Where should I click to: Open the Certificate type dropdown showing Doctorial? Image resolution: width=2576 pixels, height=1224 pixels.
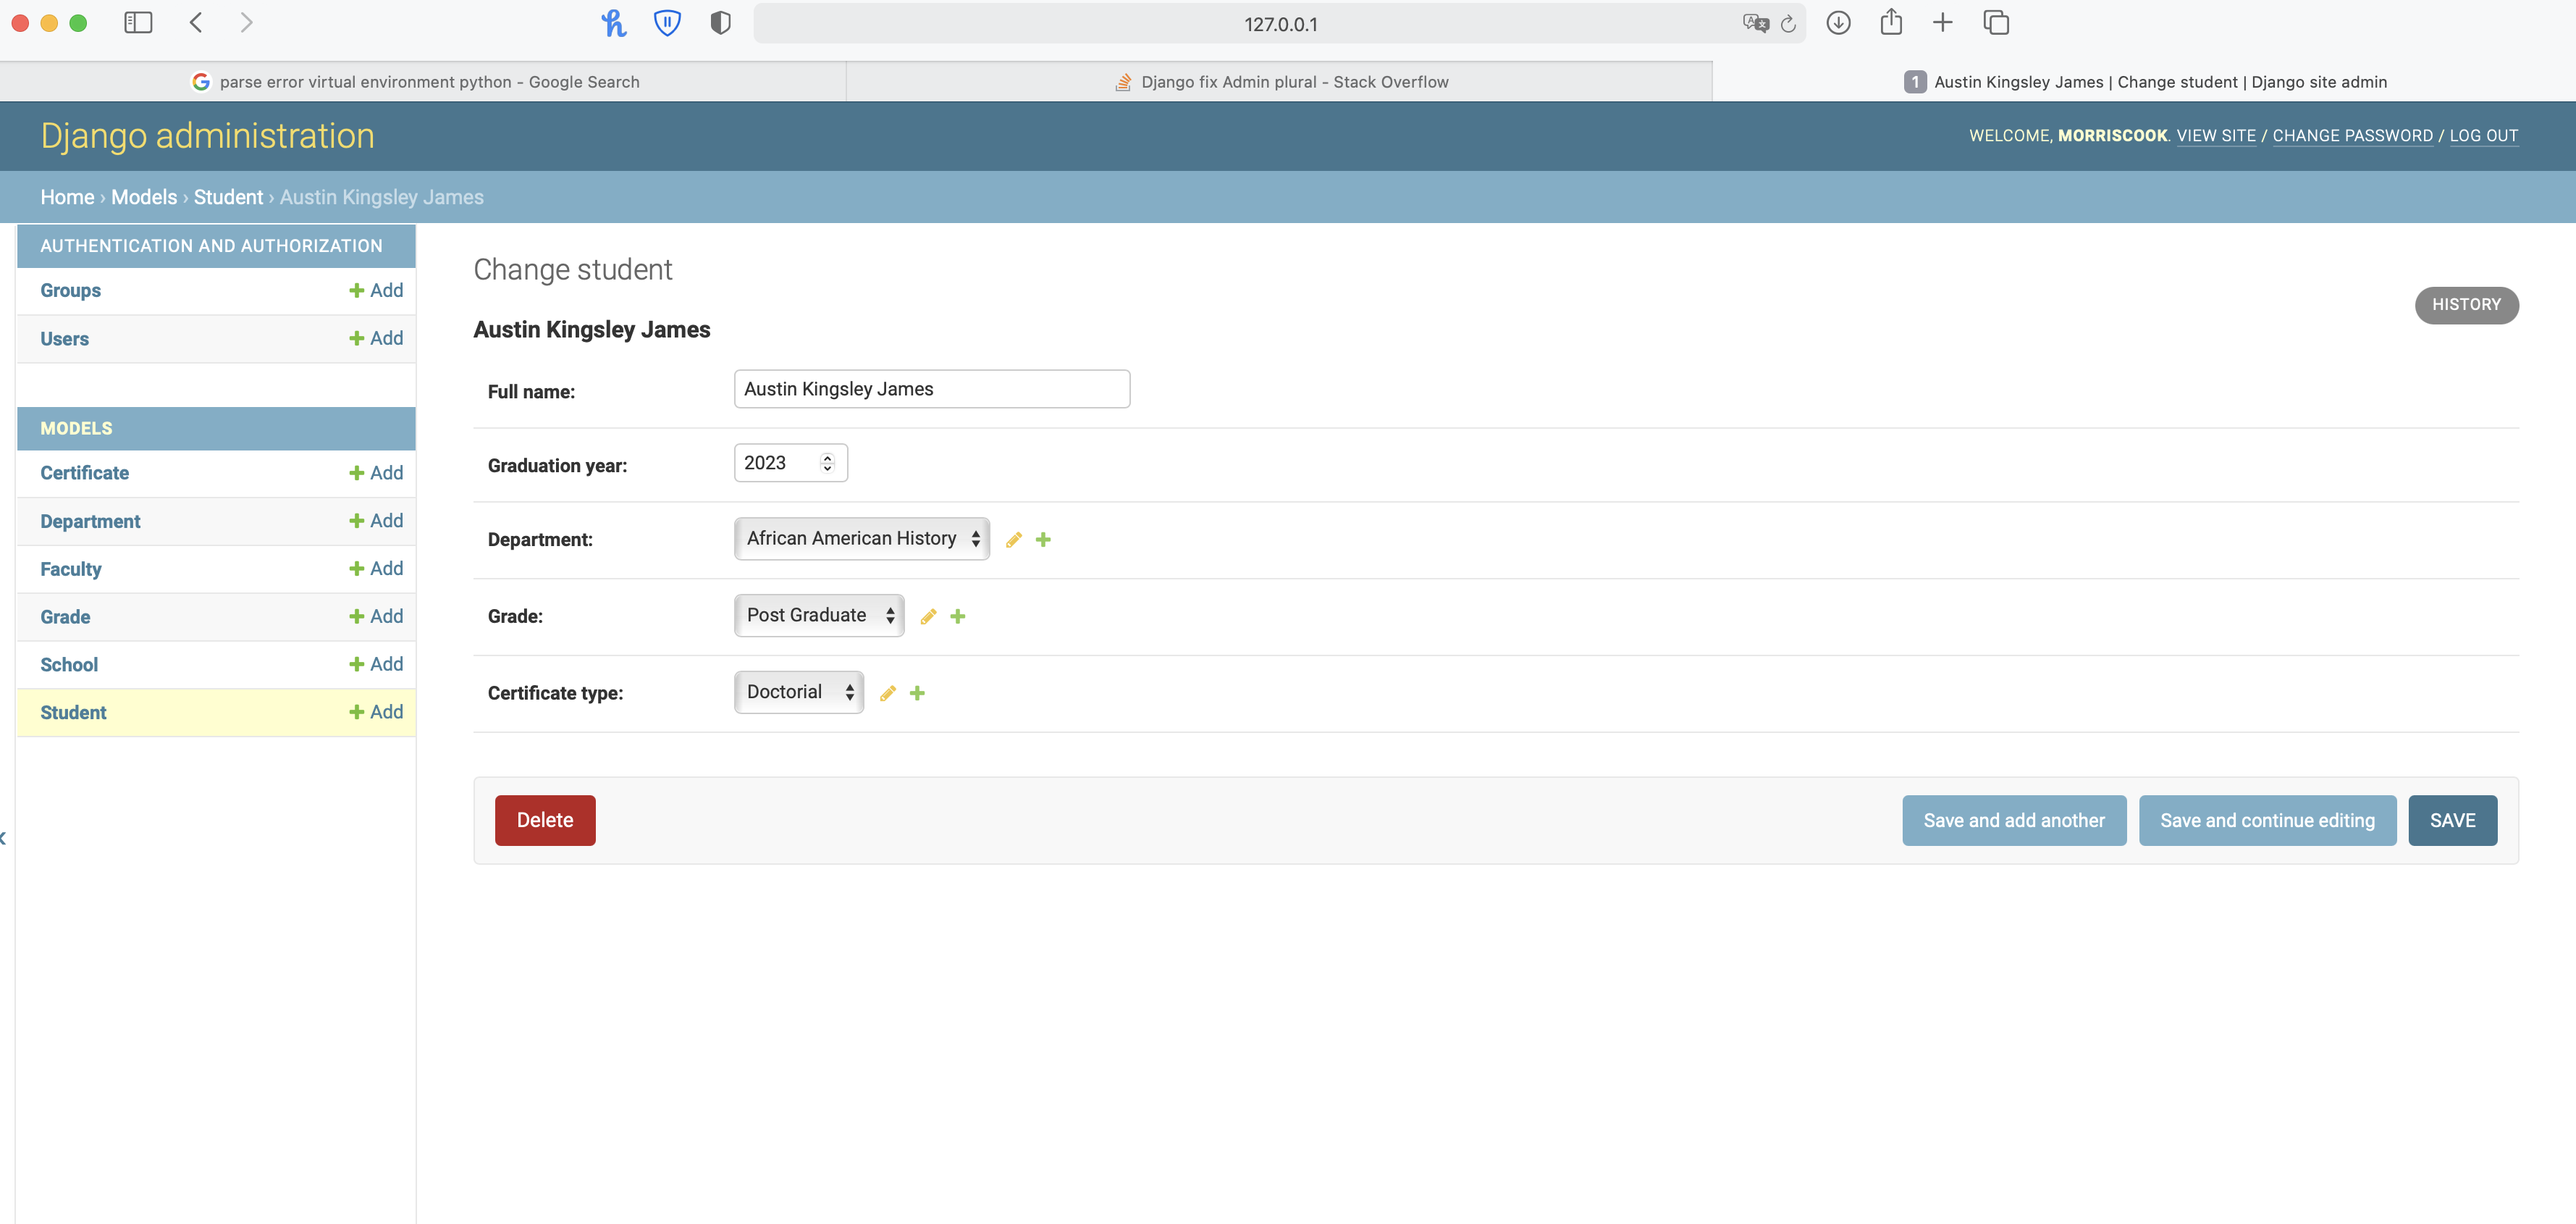click(797, 691)
